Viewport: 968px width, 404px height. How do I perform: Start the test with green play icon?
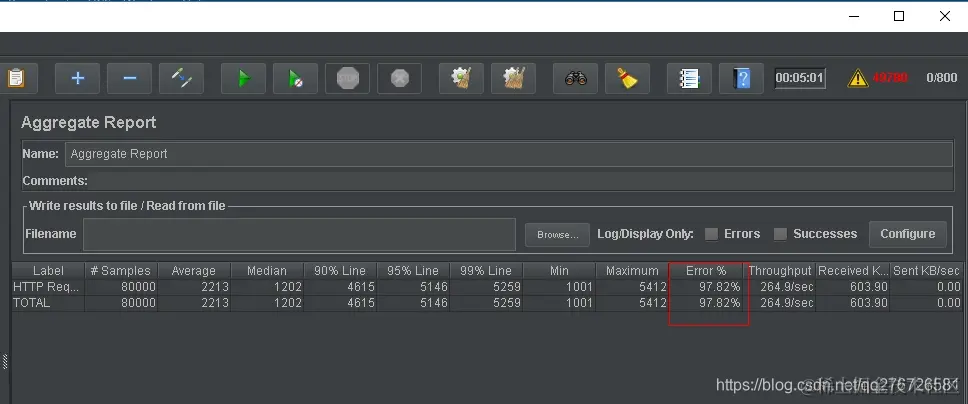[x=244, y=78]
